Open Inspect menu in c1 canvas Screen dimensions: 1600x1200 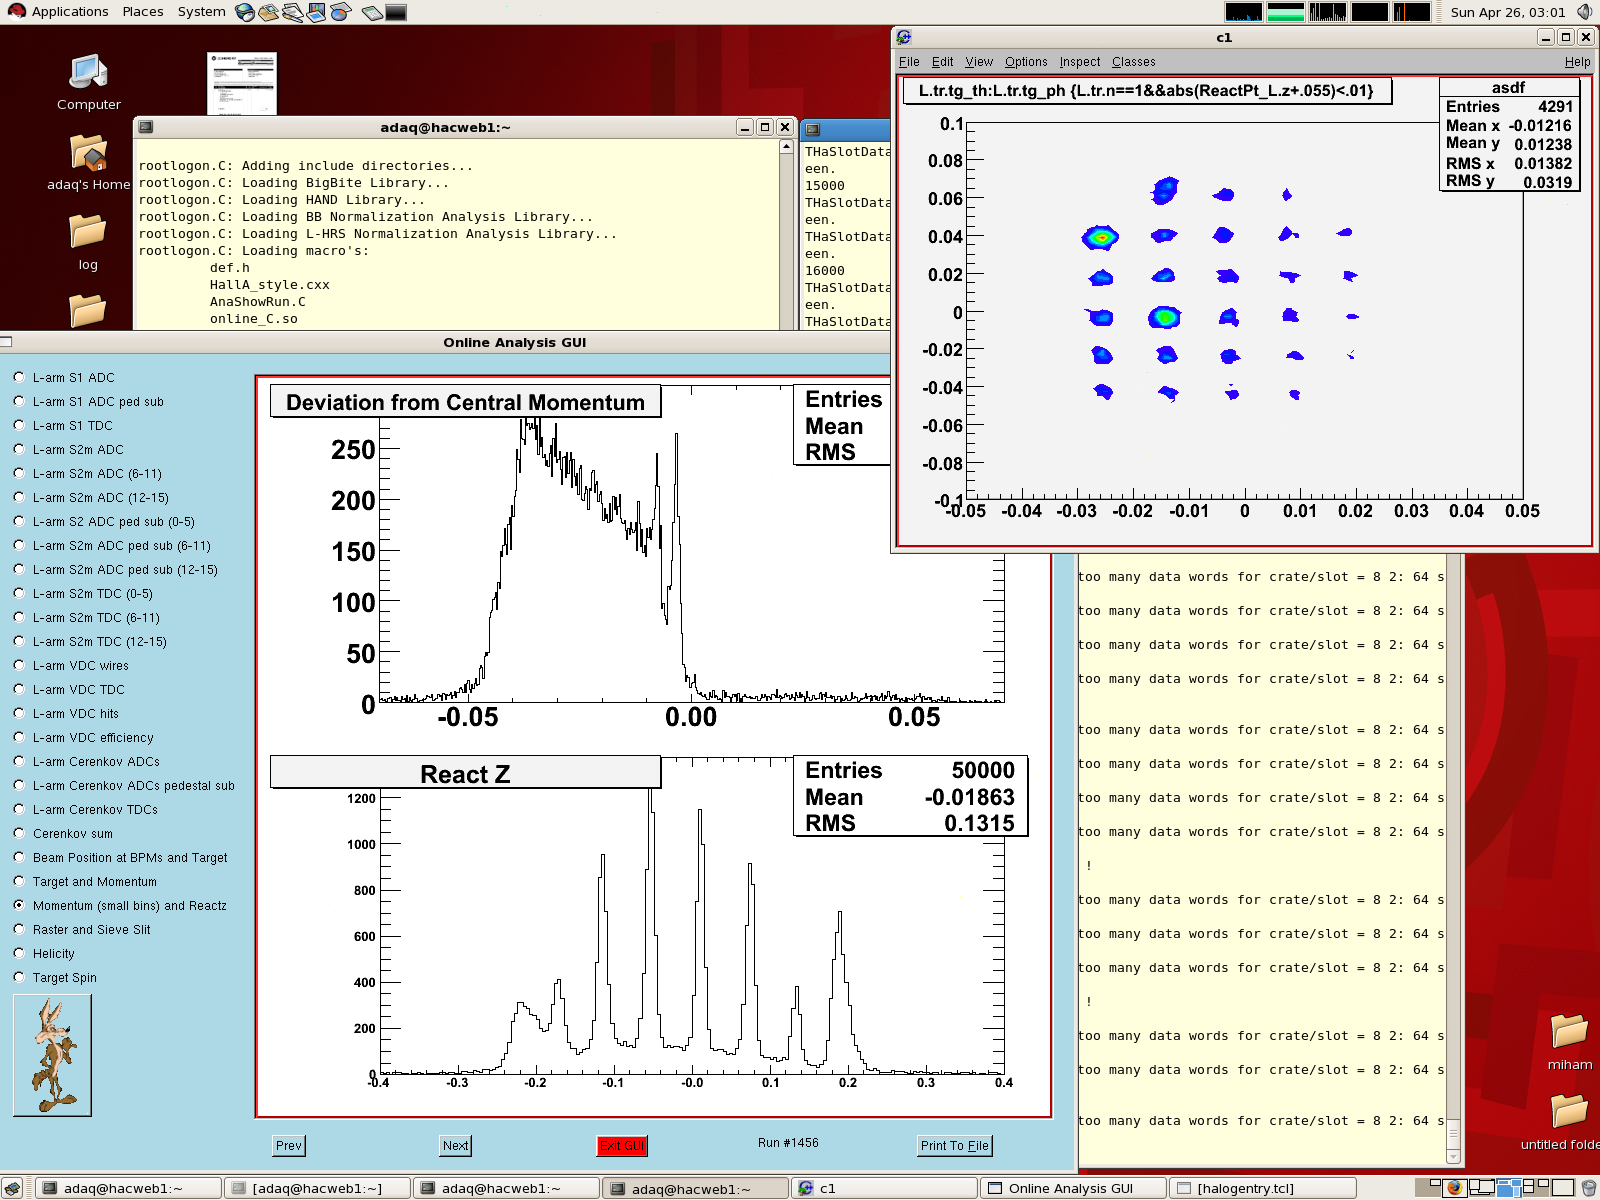(1080, 62)
